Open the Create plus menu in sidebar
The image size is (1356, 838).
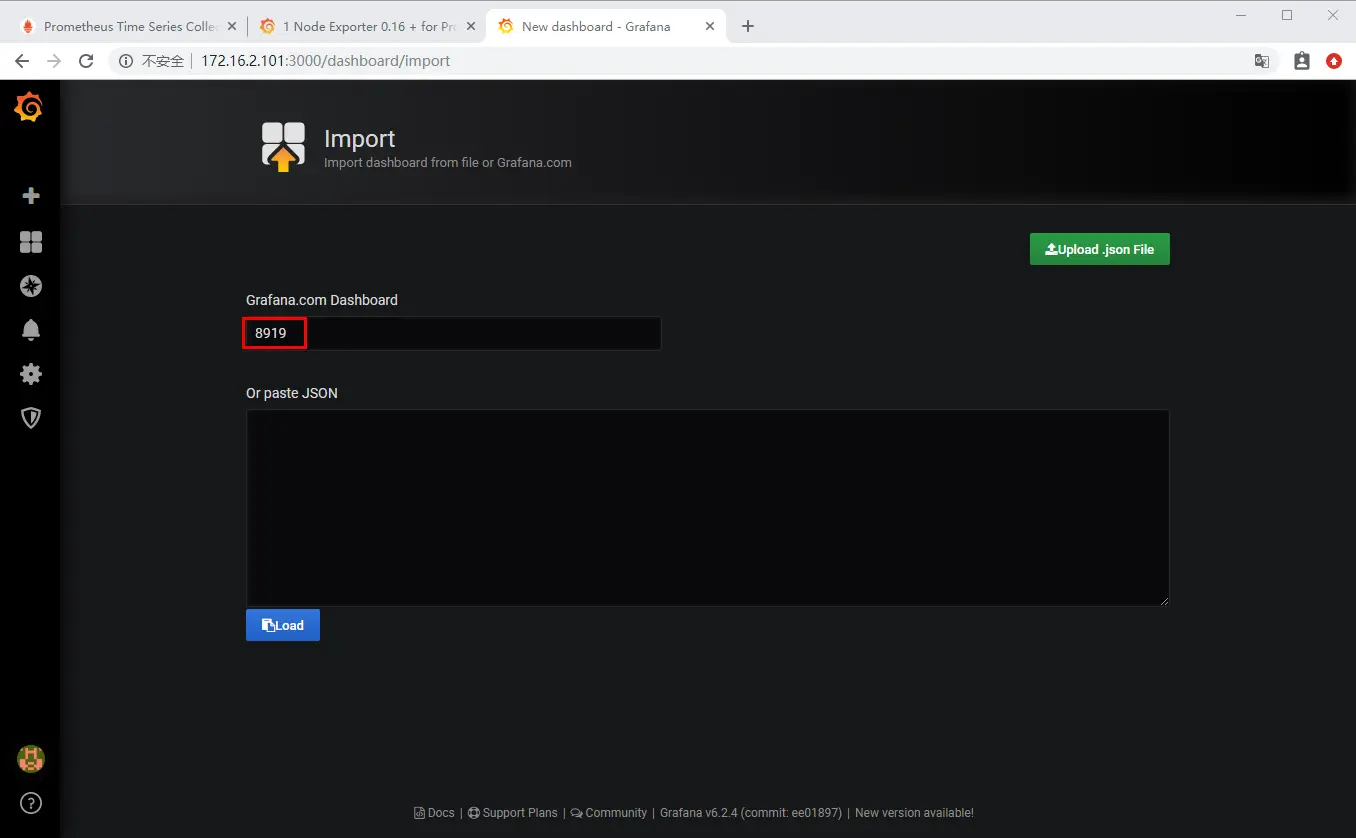point(31,196)
